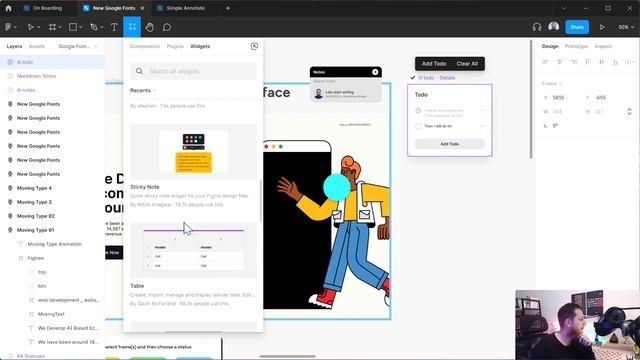The image size is (640, 360).
Task: Open the Google Font page dropdown
Action: tap(78, 46)
